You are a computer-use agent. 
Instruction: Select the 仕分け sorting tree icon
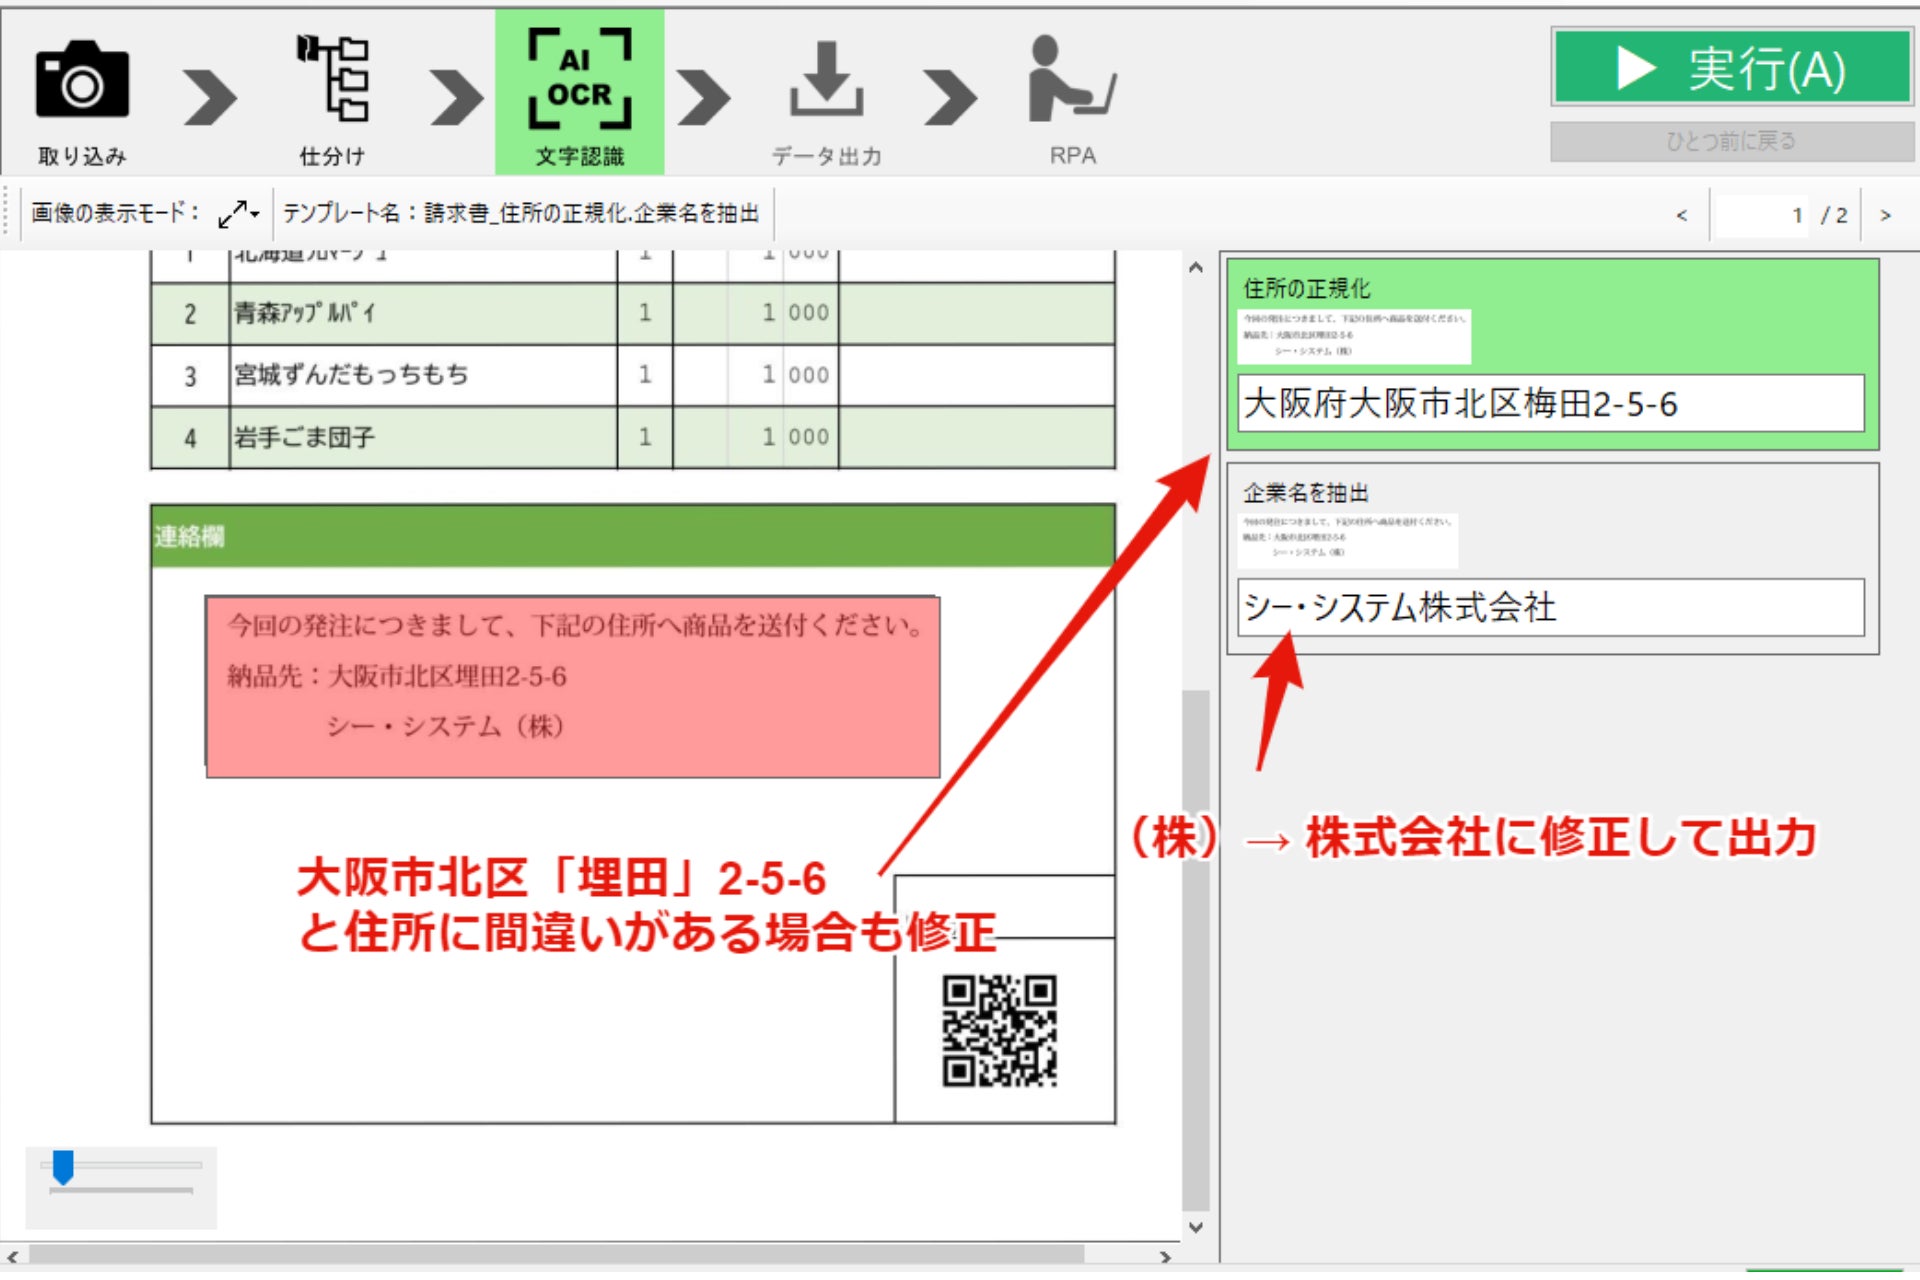(x=333, y=80)
